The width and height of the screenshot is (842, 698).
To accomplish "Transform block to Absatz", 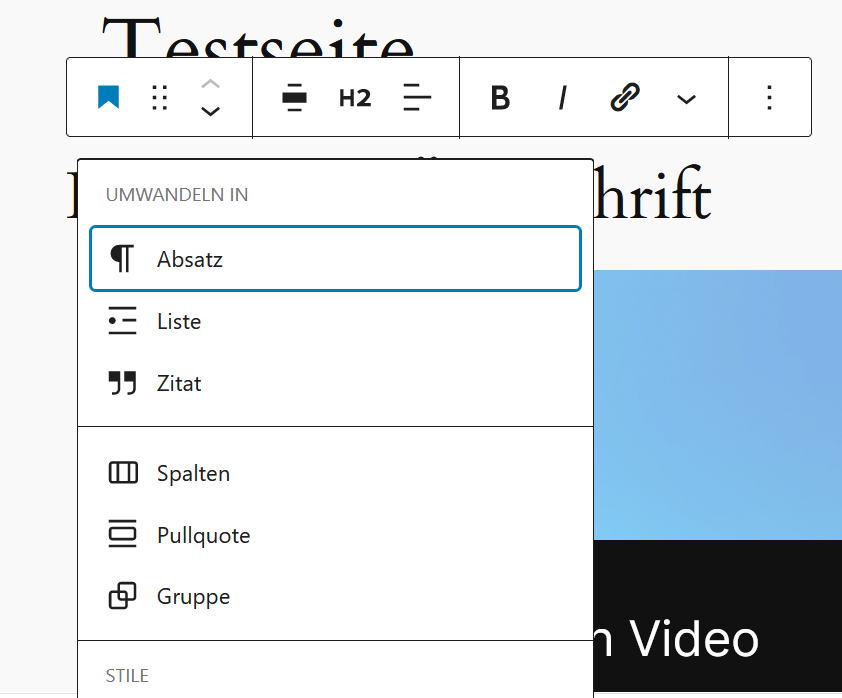I will [336, 259].
